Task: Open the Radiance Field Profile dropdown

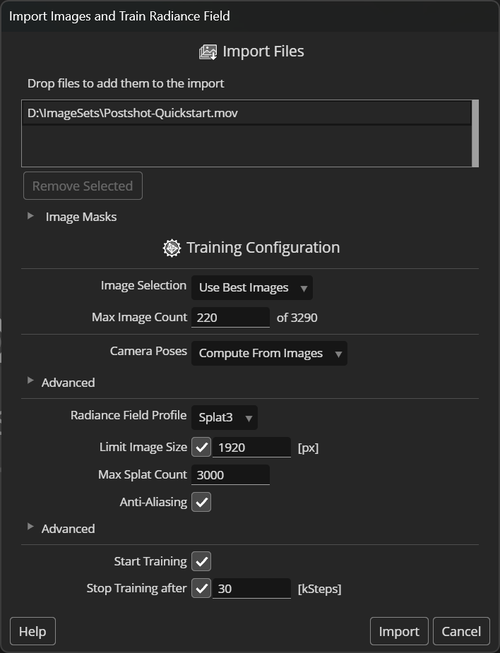Action: tap(224, 417)
